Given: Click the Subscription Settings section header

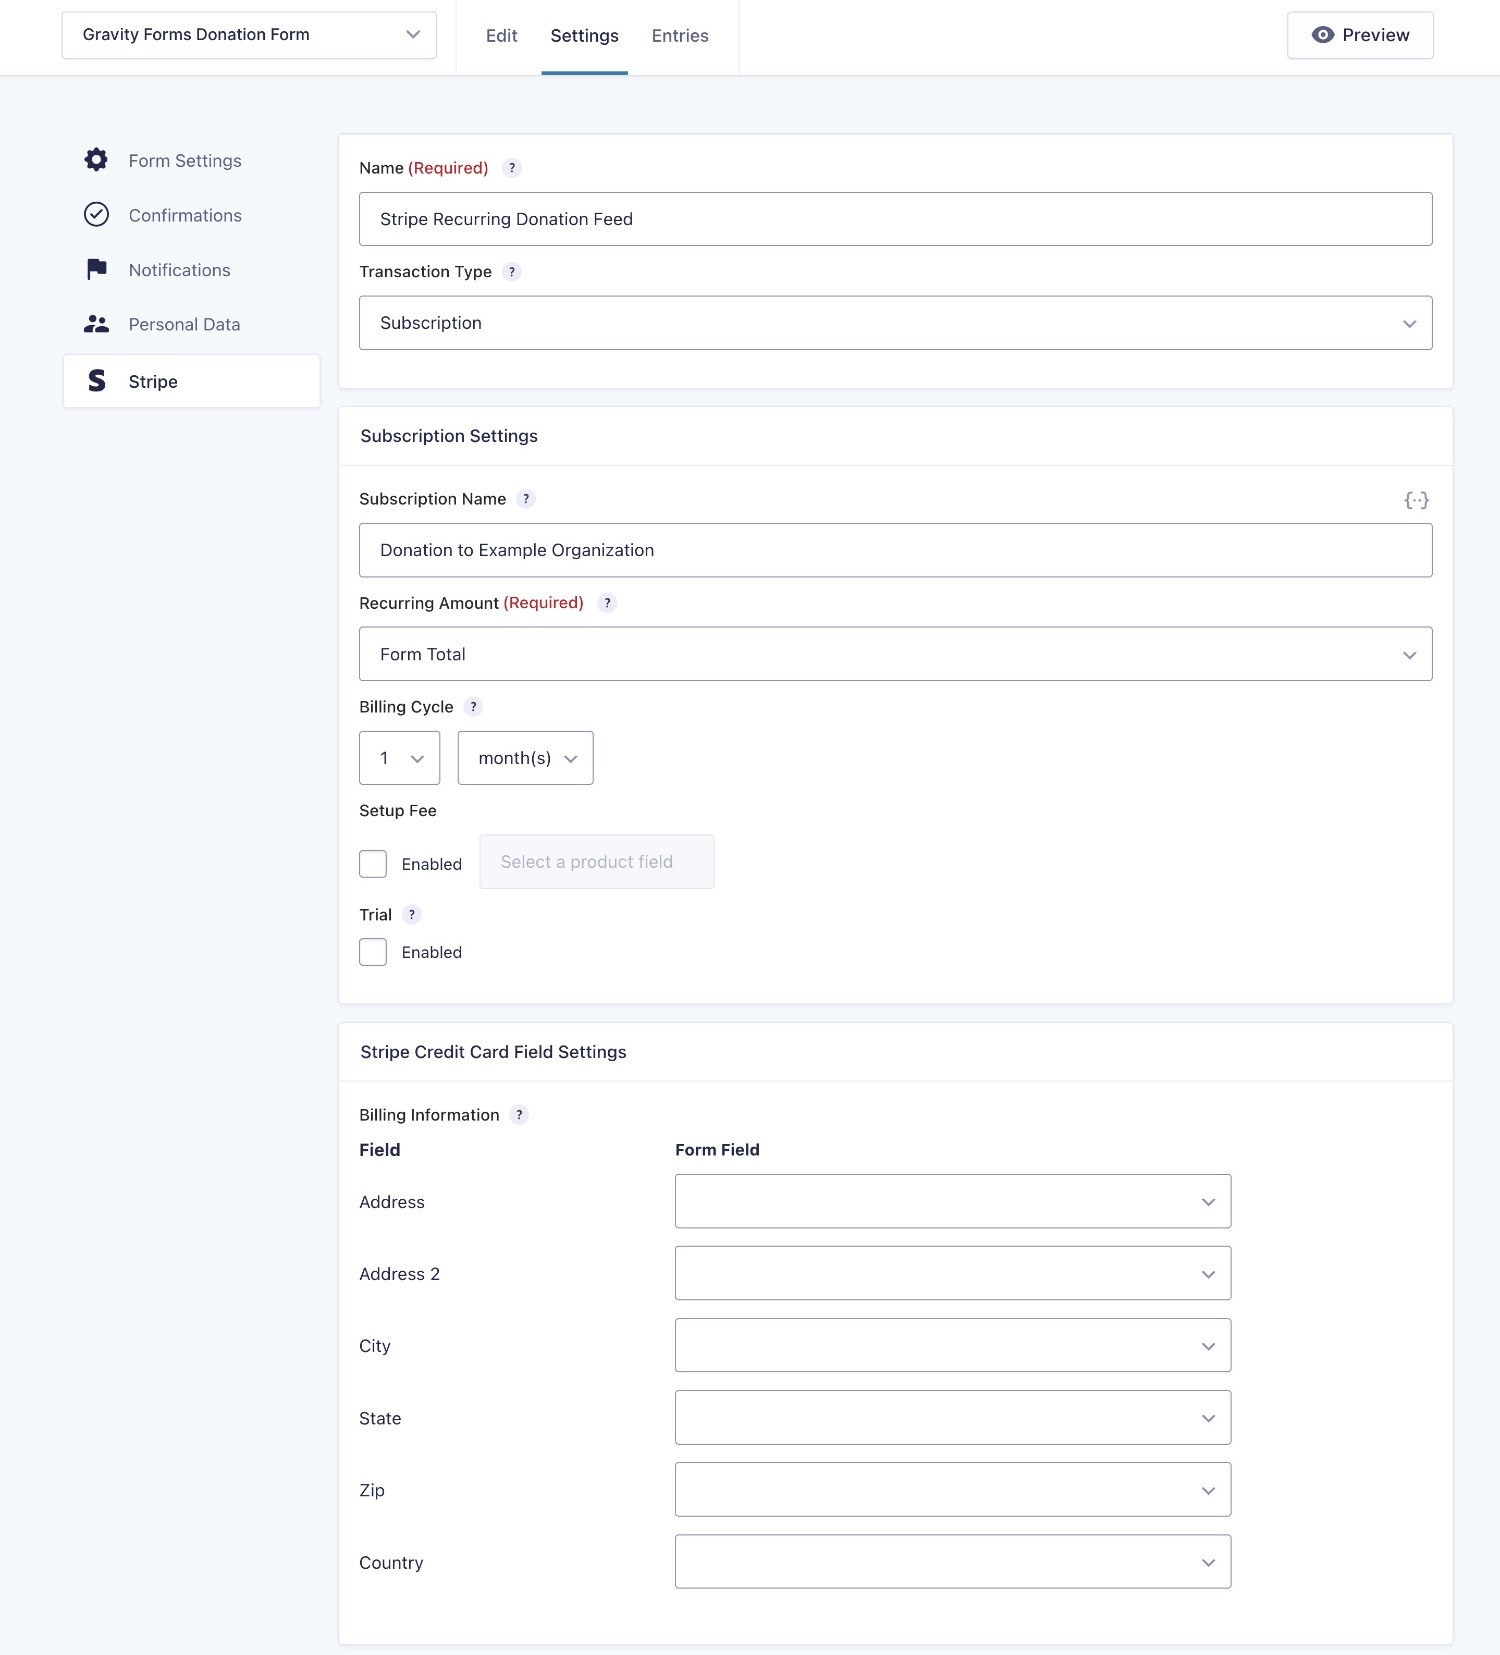Looking at the screenshot, I should pos(449,436).
